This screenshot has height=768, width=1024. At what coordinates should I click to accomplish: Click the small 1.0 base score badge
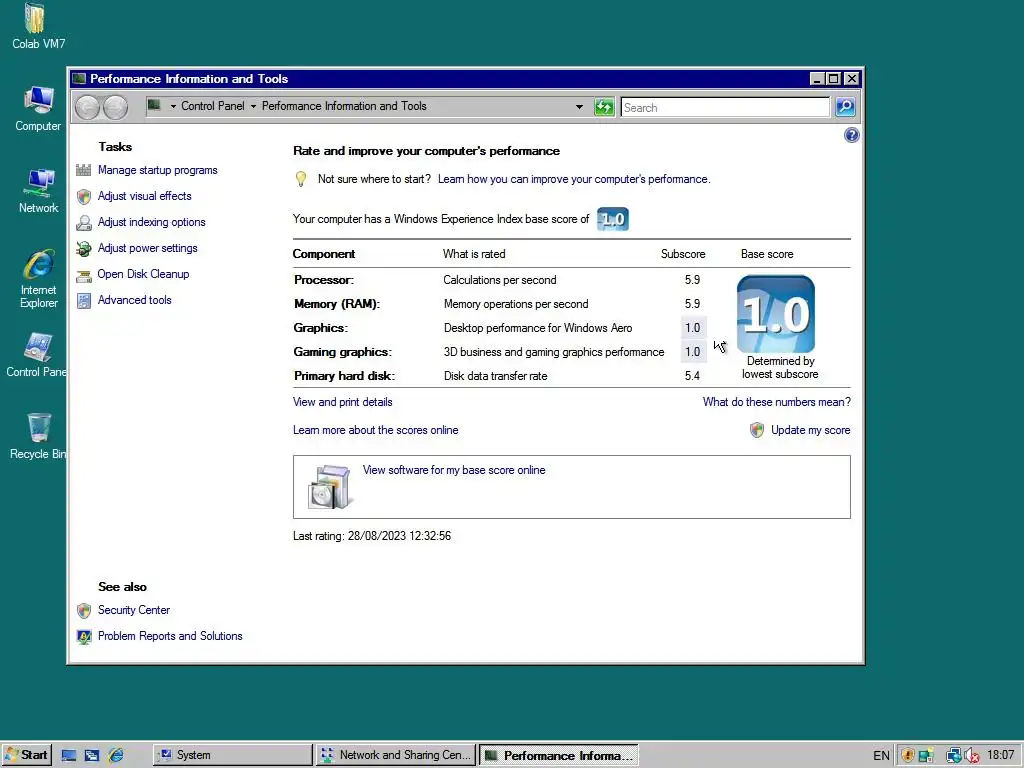pyautogui.click(x=613, y=219)
